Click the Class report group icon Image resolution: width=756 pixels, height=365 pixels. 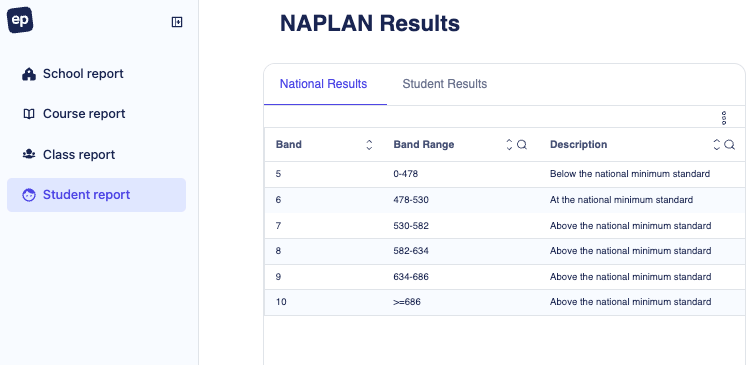pos(29,154)
